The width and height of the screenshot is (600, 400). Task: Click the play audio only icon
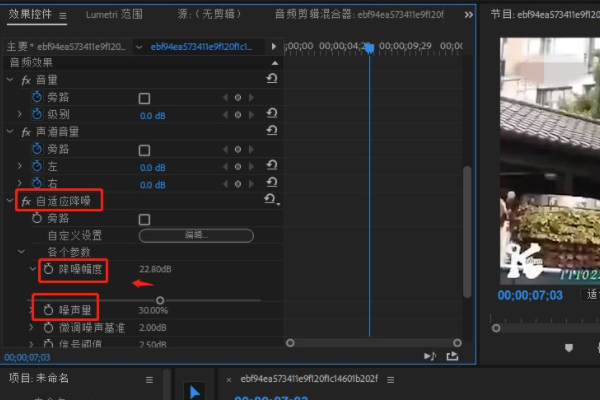click(430, 356)
